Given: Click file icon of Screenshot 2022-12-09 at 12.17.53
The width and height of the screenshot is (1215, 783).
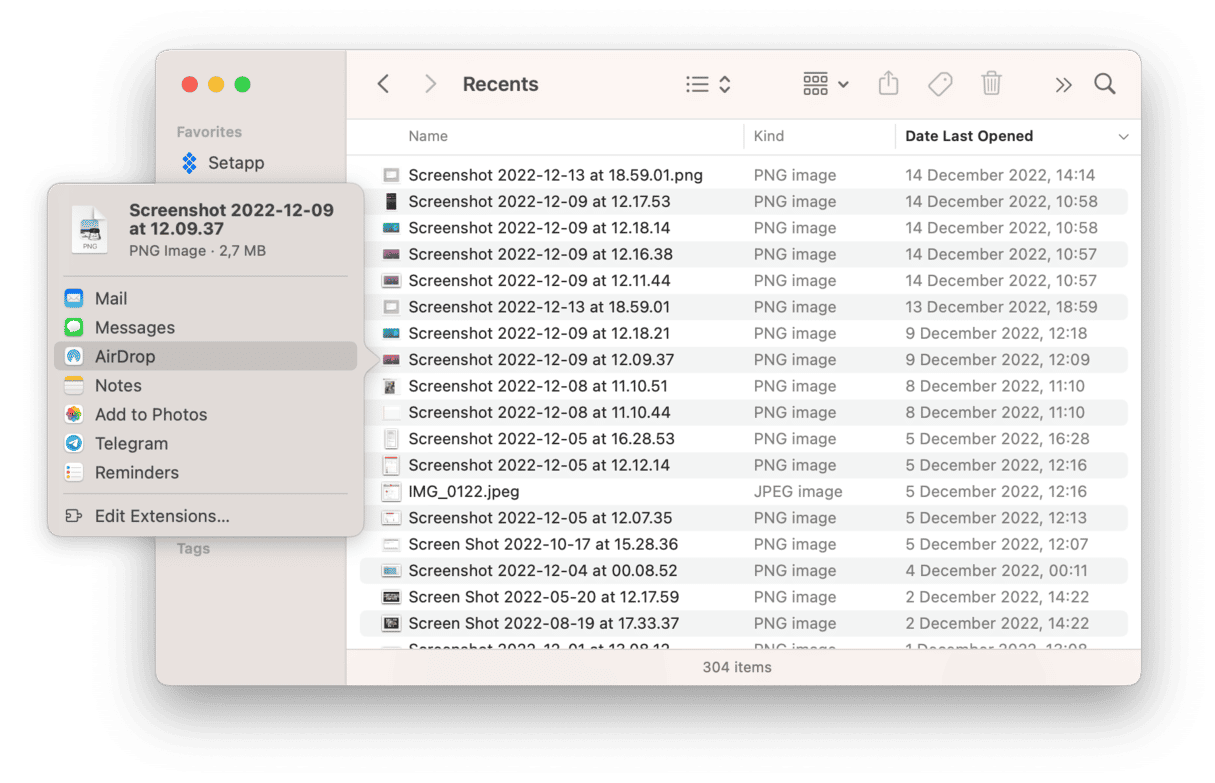Looking at the screenshot, I should [x=391, y=201].
